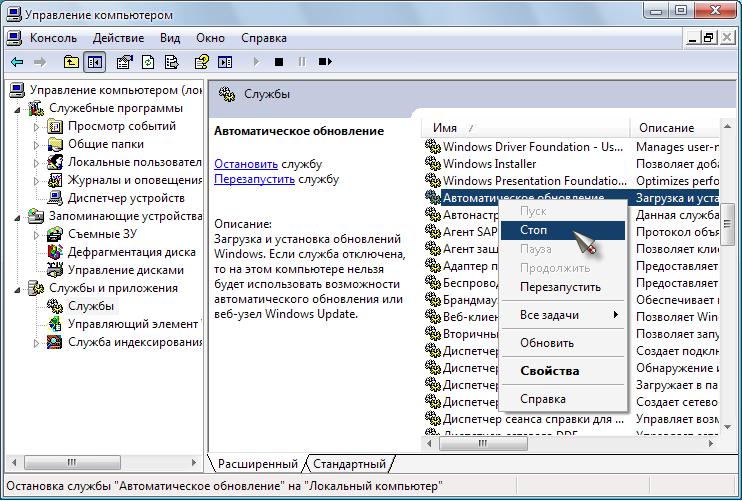The width and height of the screenshot is (742, 501).
Task: Expand the Просмотр событий node
Action: [36, 127]
